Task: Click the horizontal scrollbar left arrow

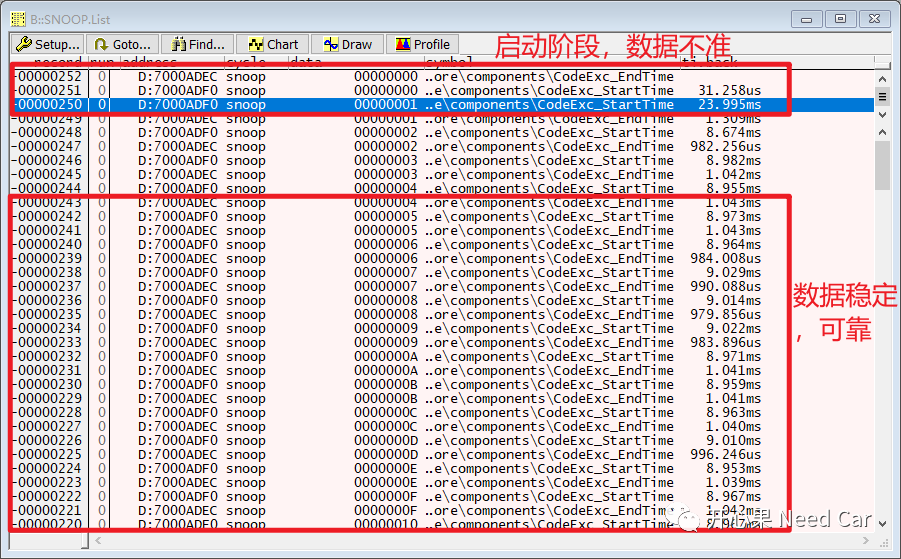Action: (x=100, y=541)
